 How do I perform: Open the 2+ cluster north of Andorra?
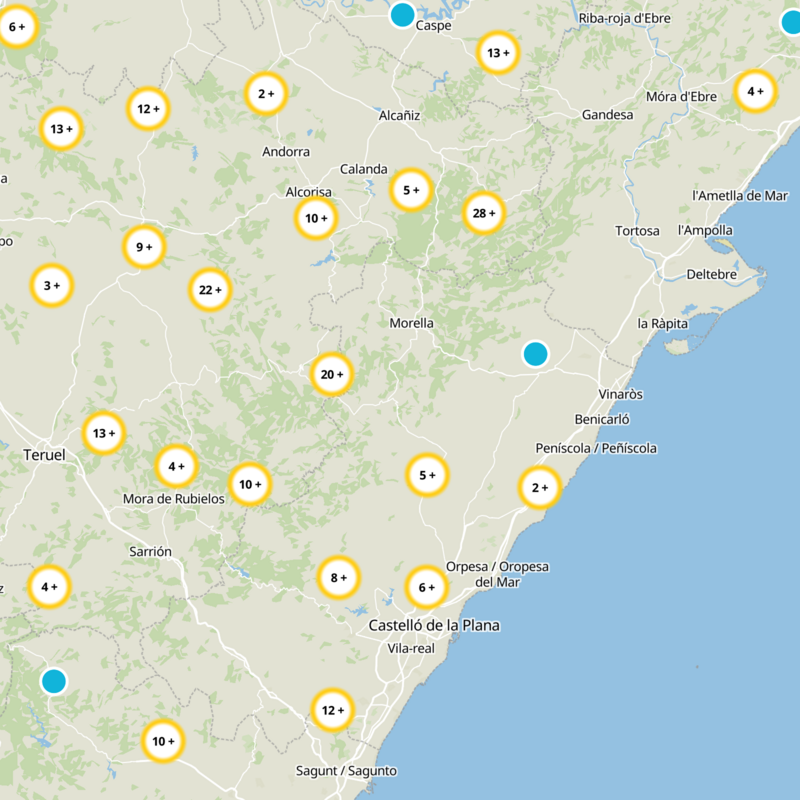click(x=266, y=94)
